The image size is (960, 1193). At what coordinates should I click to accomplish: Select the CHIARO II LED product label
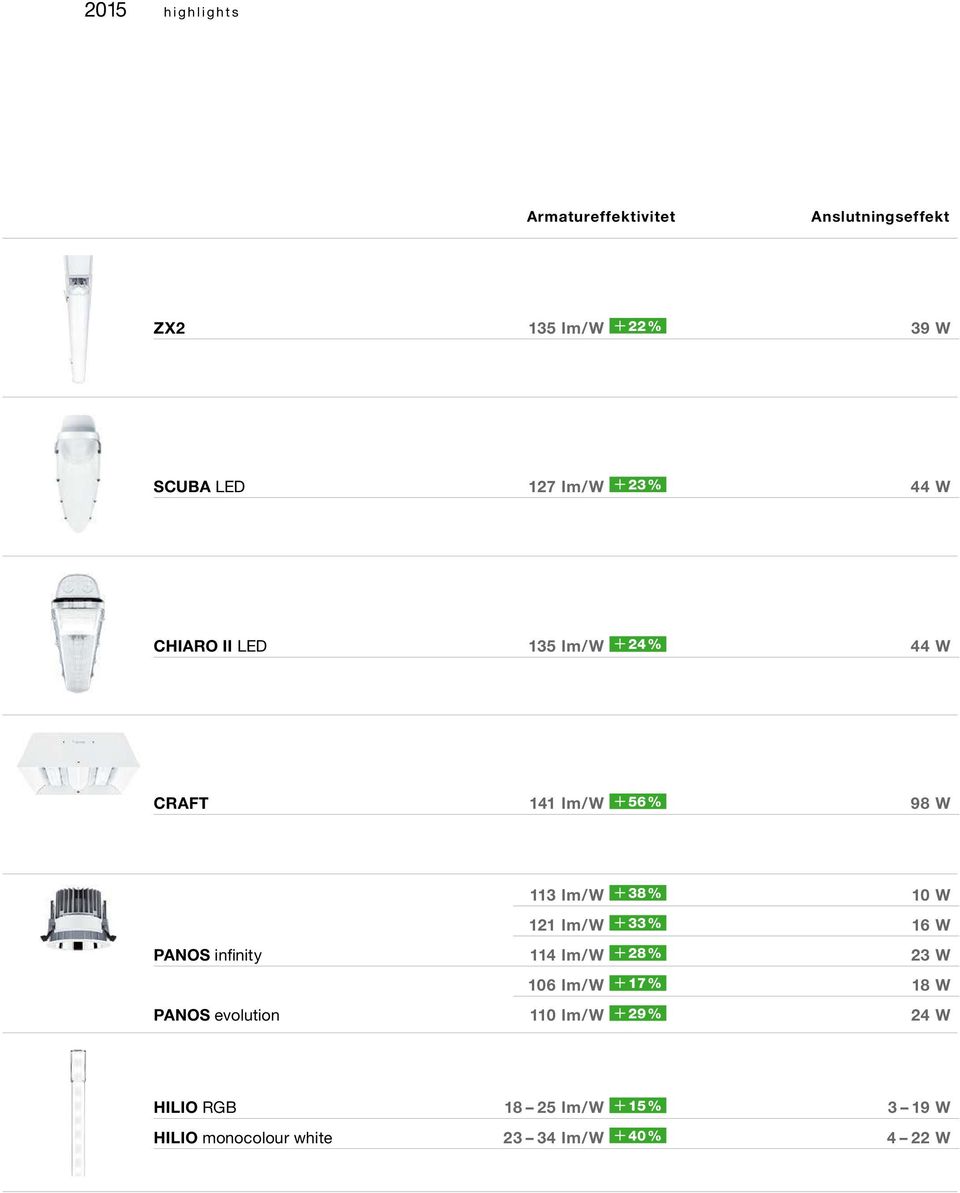point(210,646)
